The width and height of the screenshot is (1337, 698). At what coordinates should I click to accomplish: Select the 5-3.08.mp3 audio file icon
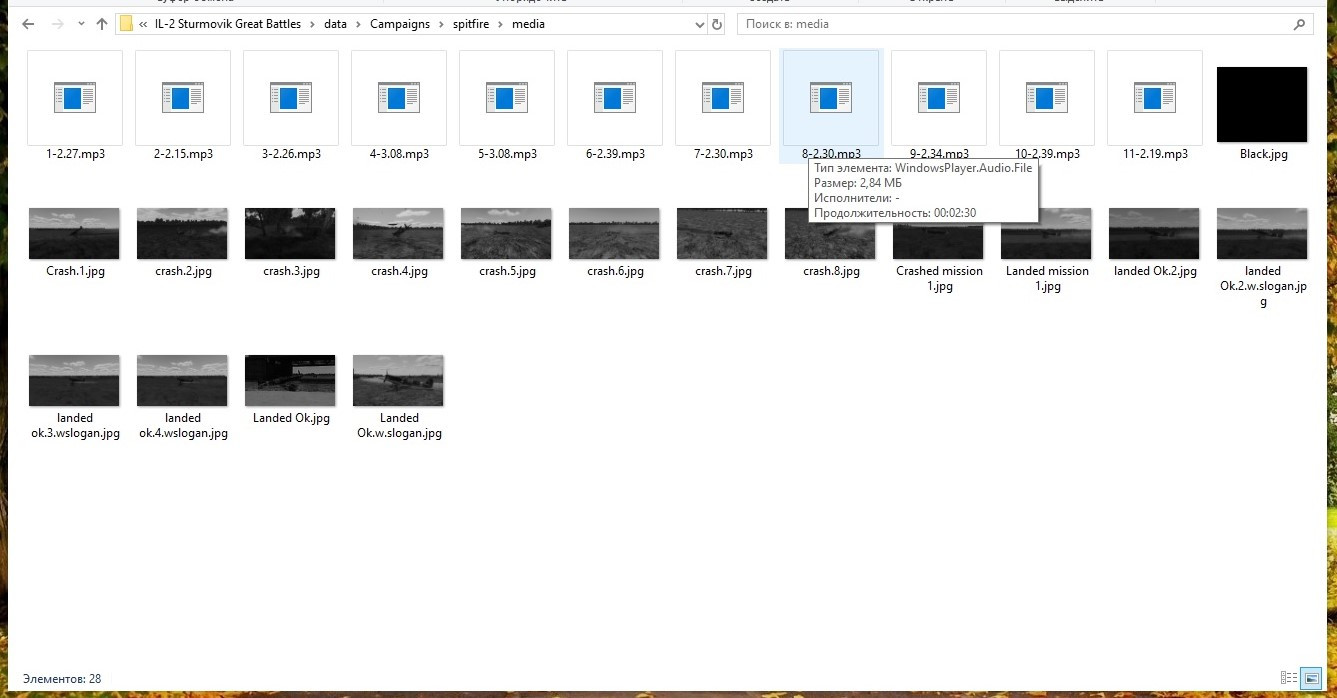click(507, 98)
